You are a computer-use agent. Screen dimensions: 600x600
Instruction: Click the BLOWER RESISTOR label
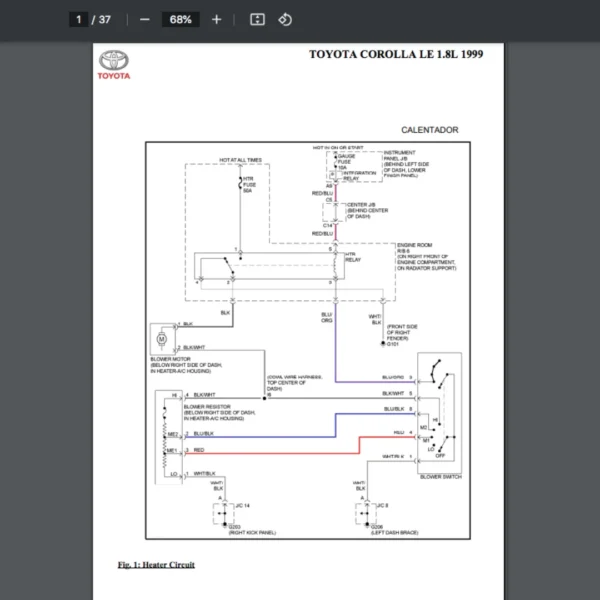(x=207, y=407)
